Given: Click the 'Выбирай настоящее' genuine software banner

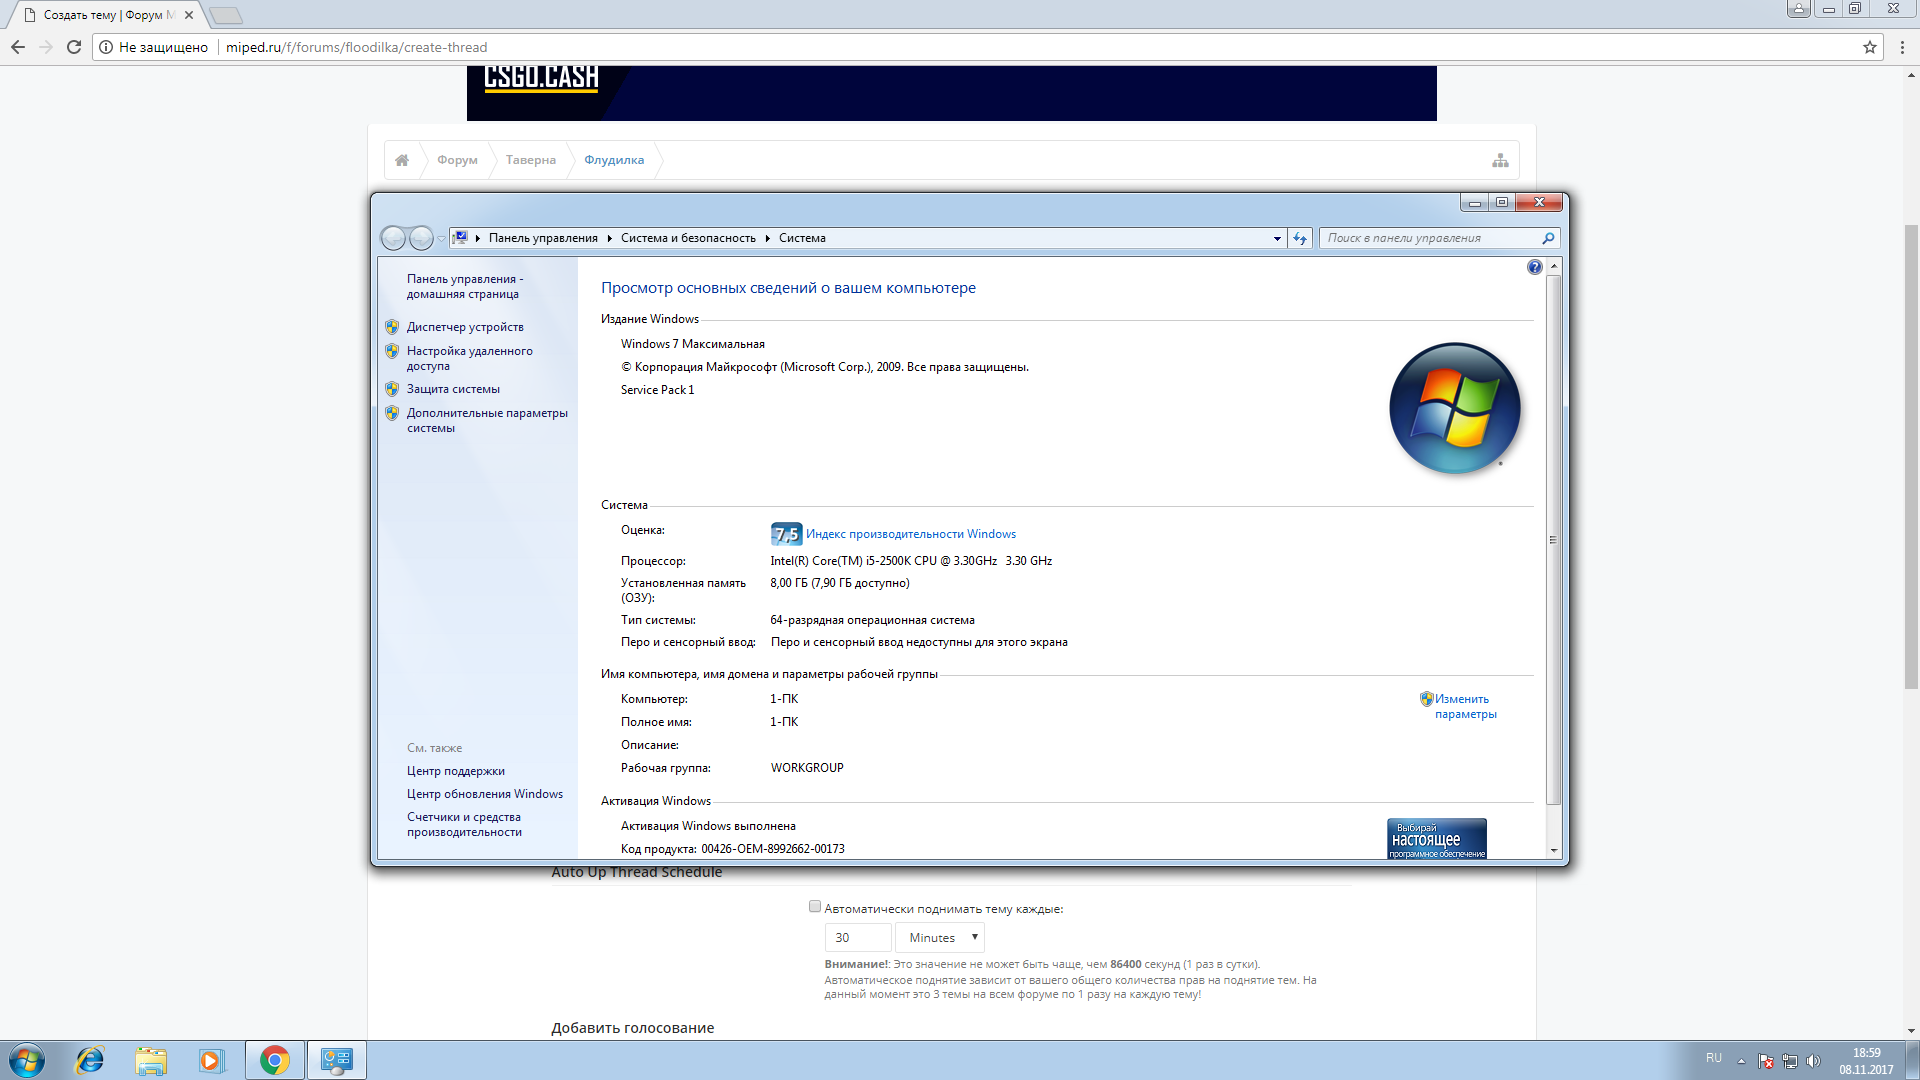Looking at the screenshot, I should 1436,839.
